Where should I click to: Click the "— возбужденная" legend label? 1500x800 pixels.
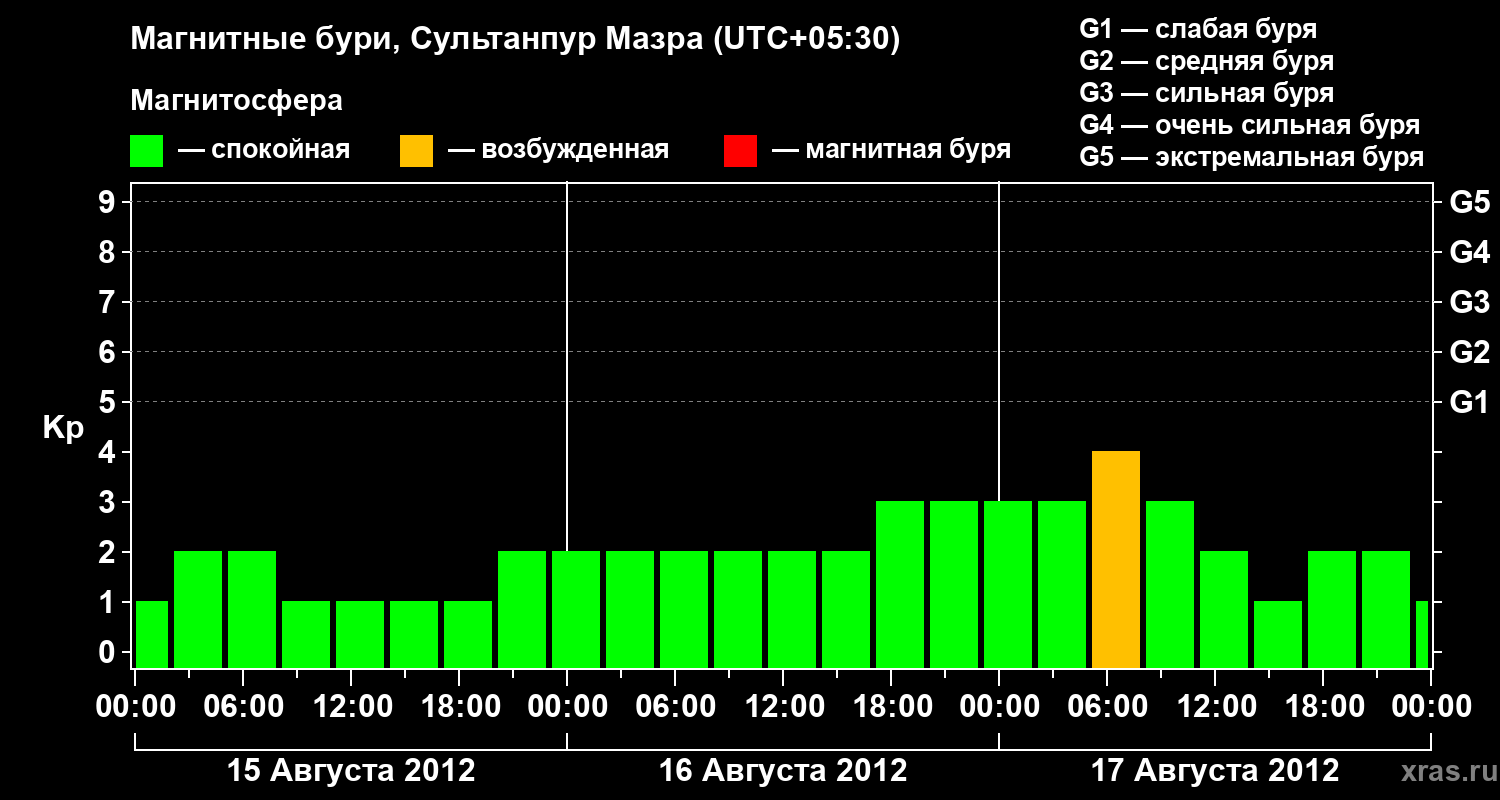coord(558,151)
